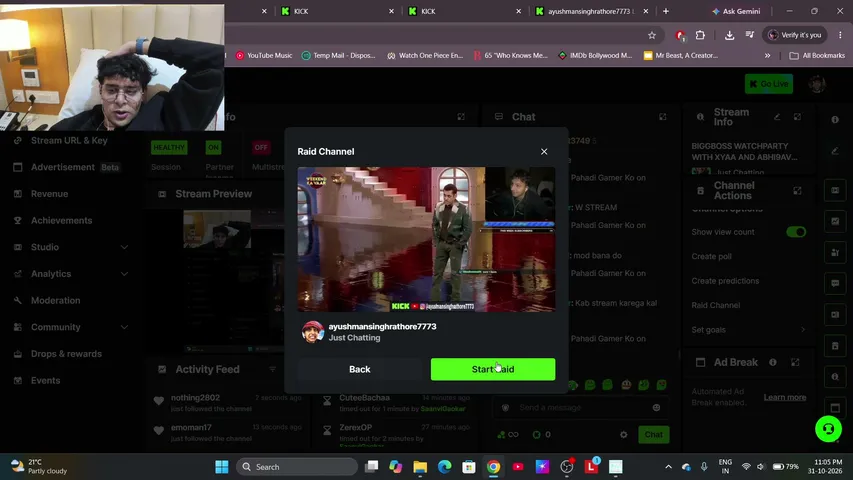The height and width of the screenshot is (480, 853).
Task: Open IMDb Bollywood bookmark
Action: pyautogui.click(x=595, y=56)
